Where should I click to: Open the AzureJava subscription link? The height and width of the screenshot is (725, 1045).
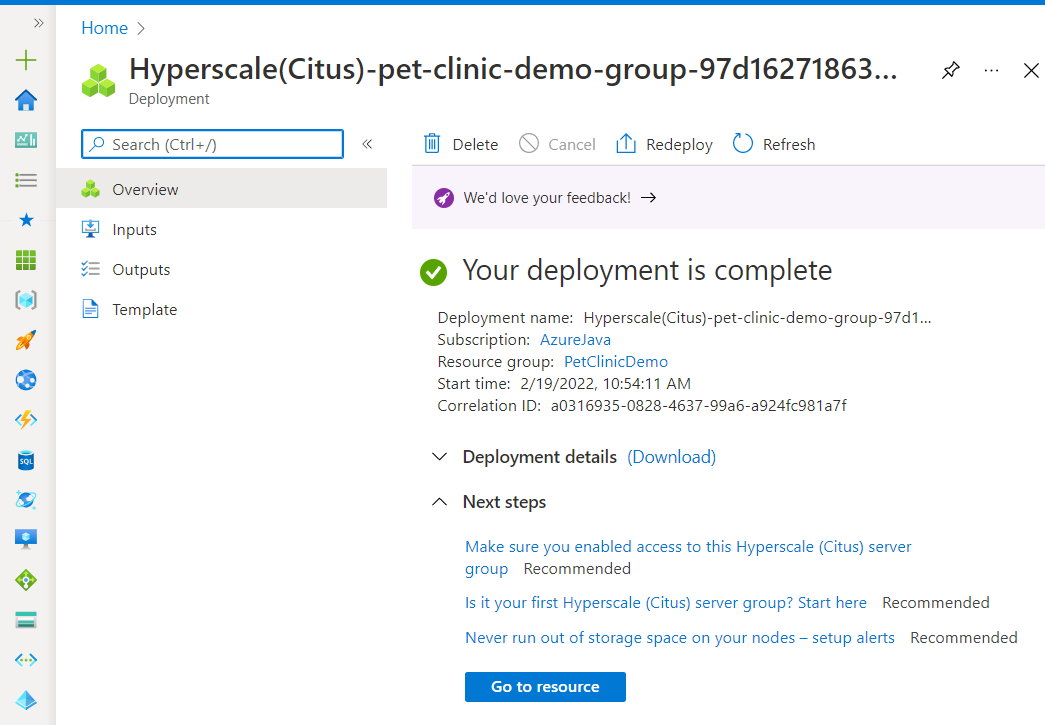tap(575, 340)
